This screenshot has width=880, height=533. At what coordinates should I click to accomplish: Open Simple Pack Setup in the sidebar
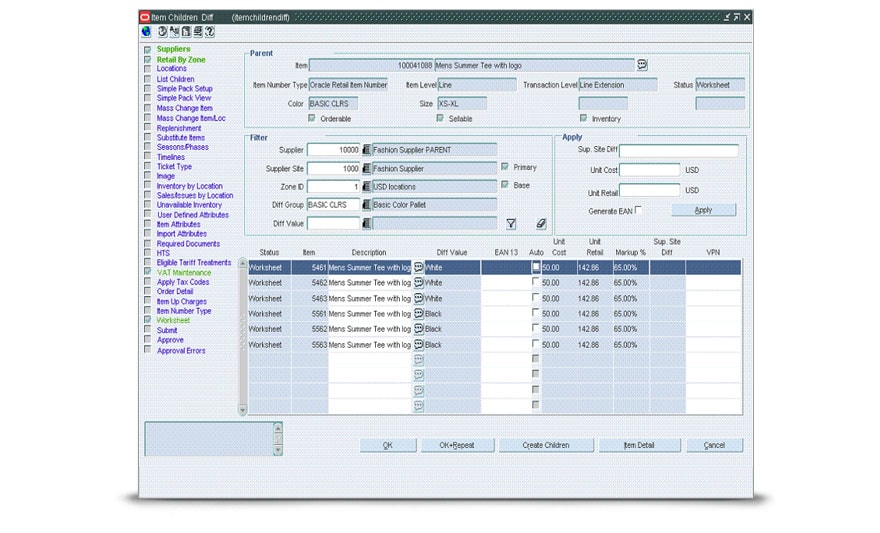185,89
